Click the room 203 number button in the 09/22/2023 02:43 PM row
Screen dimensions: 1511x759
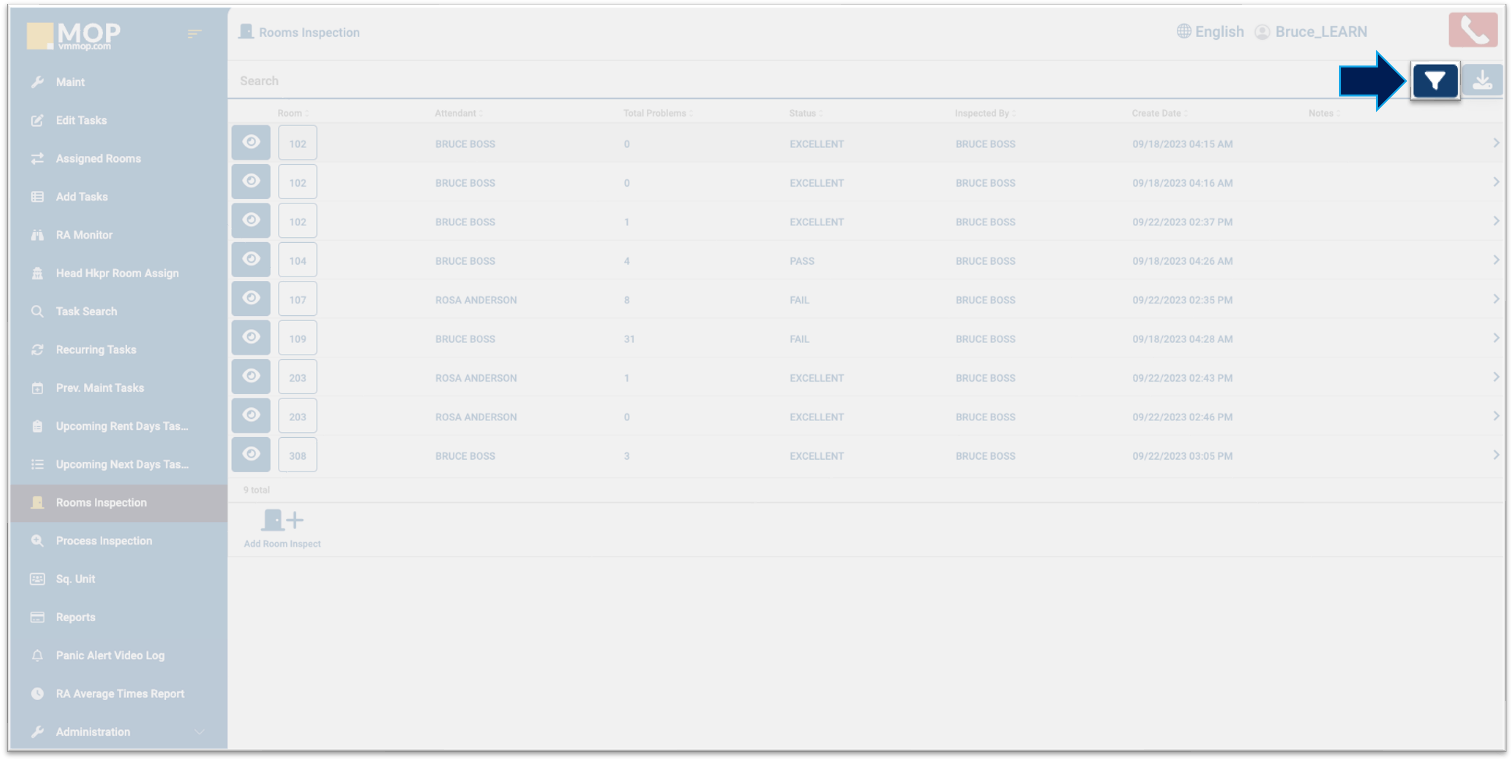click(298, 378)
